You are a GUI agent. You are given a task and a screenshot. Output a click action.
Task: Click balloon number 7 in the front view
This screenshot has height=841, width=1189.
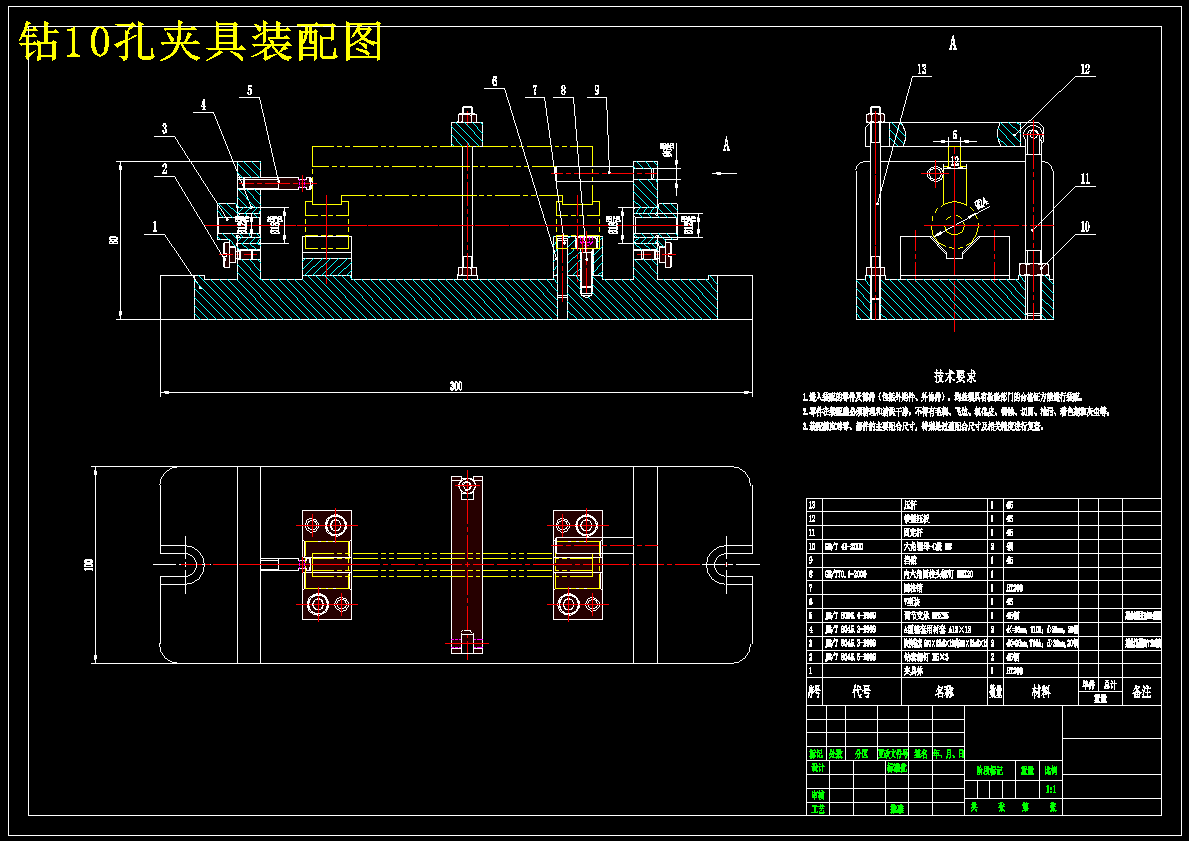(535, 90)
